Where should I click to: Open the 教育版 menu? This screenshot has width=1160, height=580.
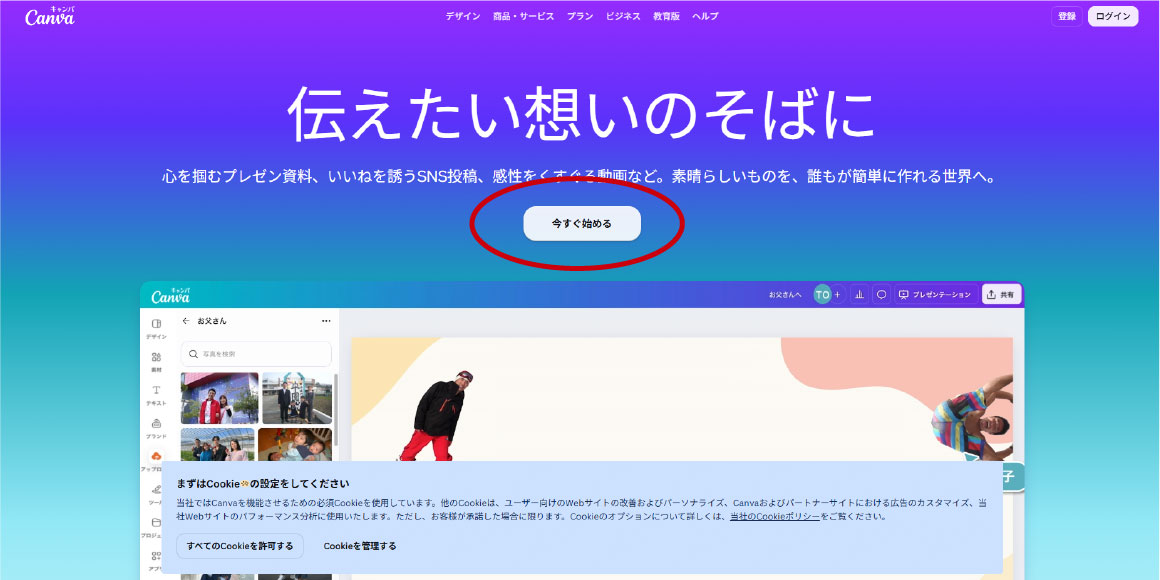[666, 16]
